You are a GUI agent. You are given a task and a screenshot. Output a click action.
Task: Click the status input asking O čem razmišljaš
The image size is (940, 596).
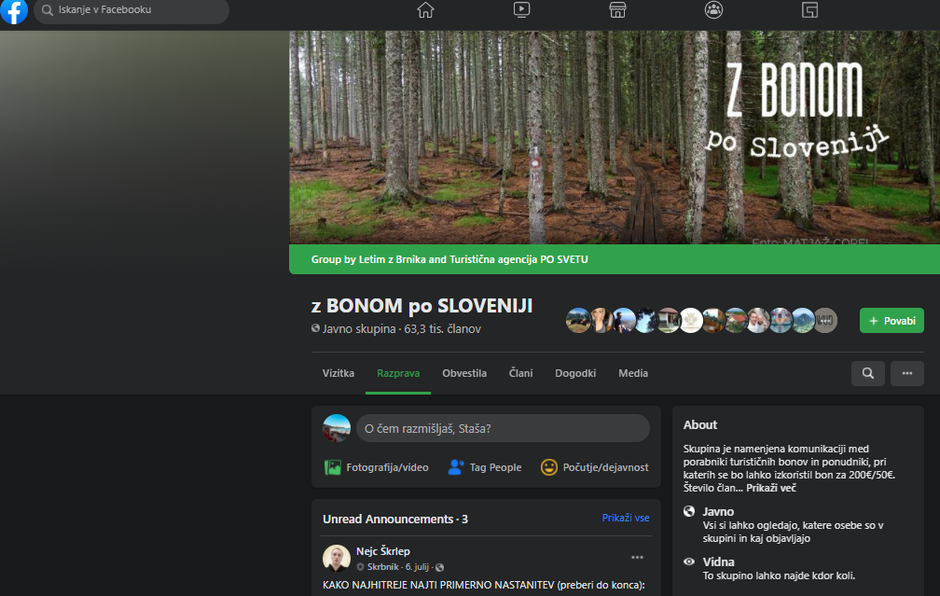point(503,428)
